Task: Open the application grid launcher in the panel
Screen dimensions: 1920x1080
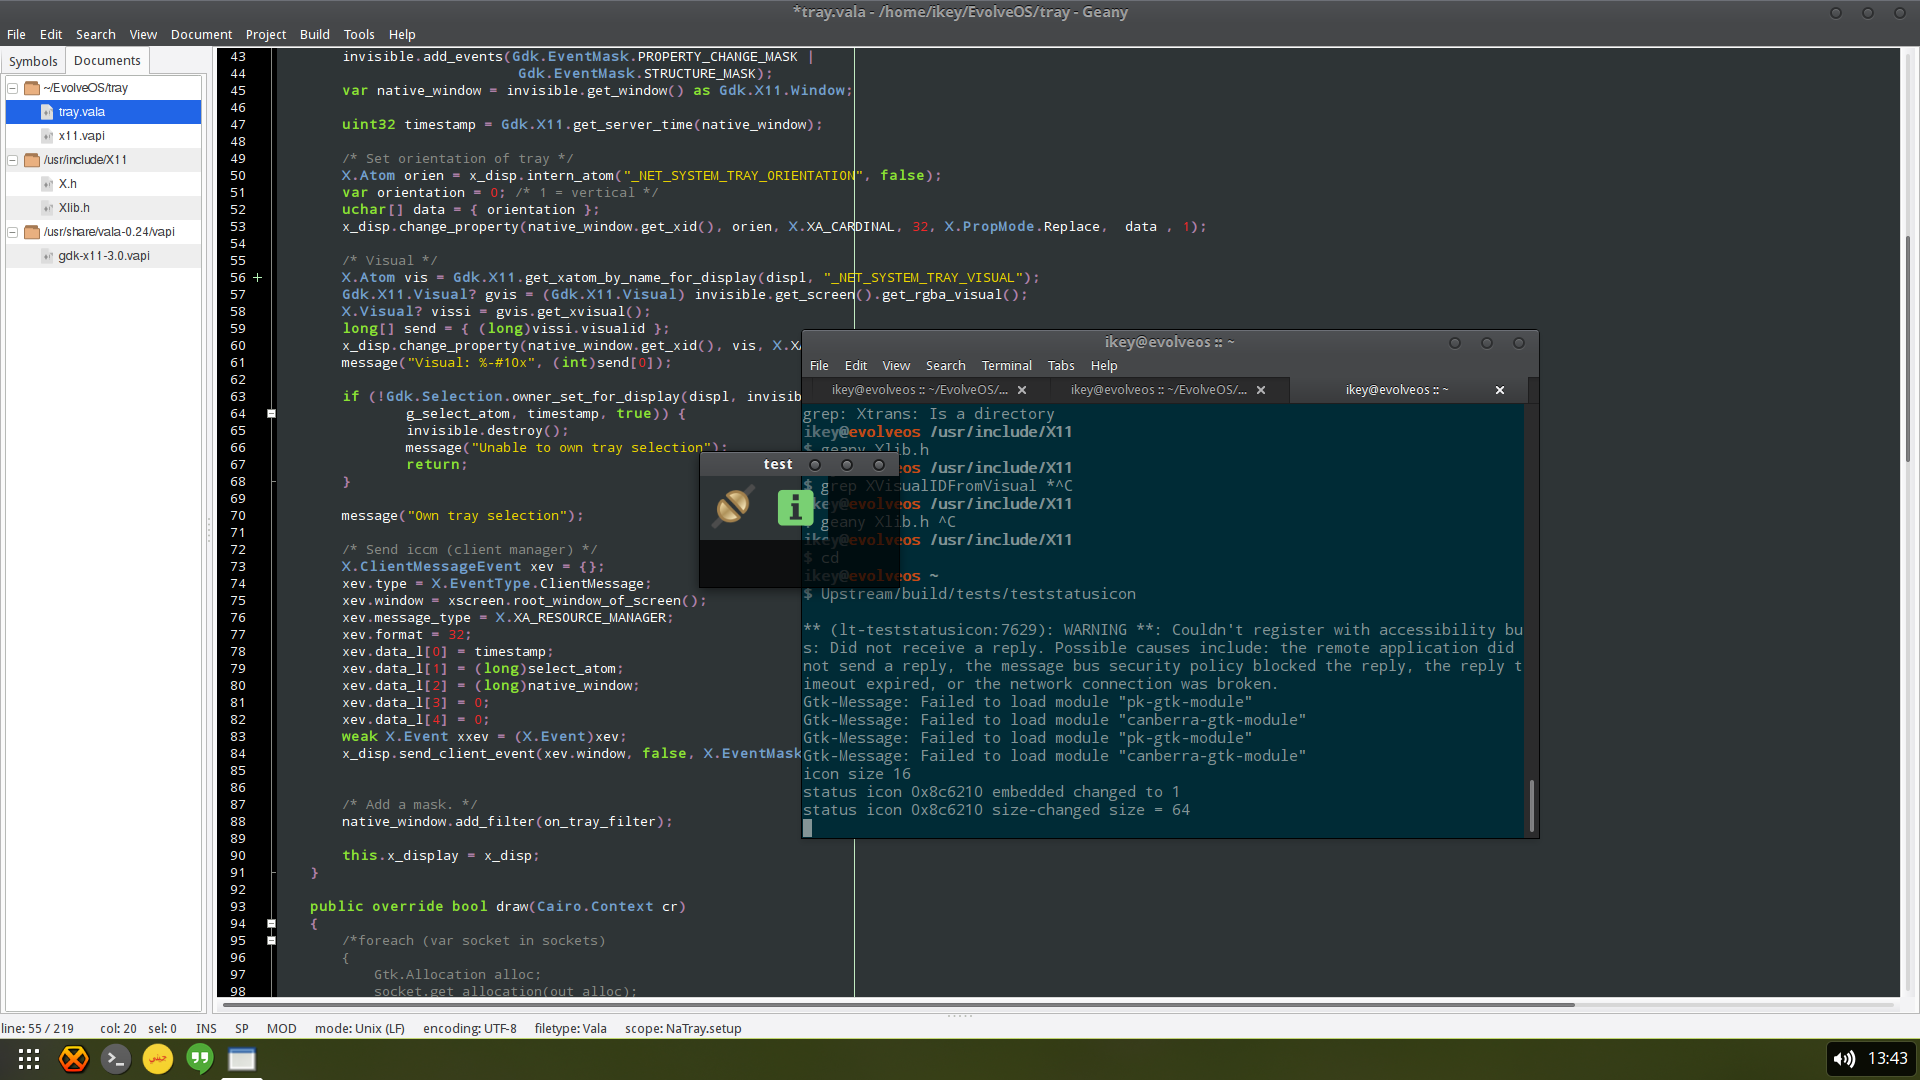Action: [x=29, y=1059]
